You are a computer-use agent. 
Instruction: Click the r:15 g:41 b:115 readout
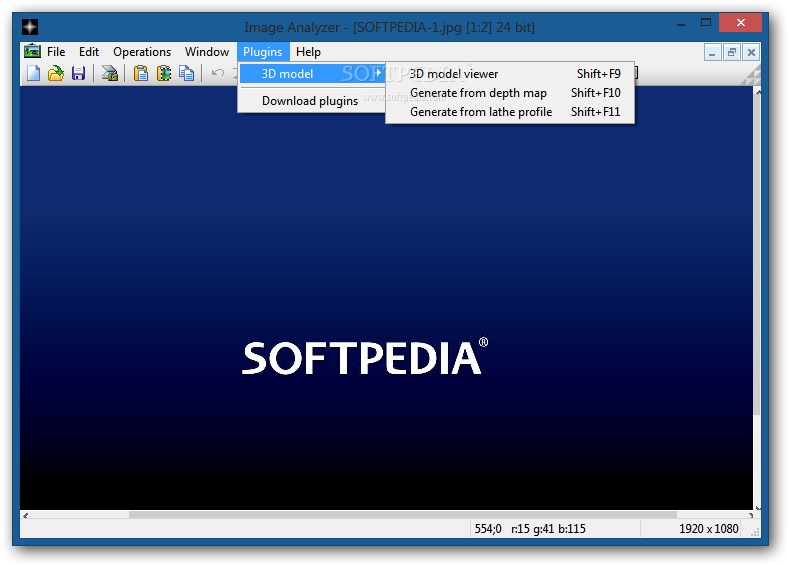pos(548,529)
